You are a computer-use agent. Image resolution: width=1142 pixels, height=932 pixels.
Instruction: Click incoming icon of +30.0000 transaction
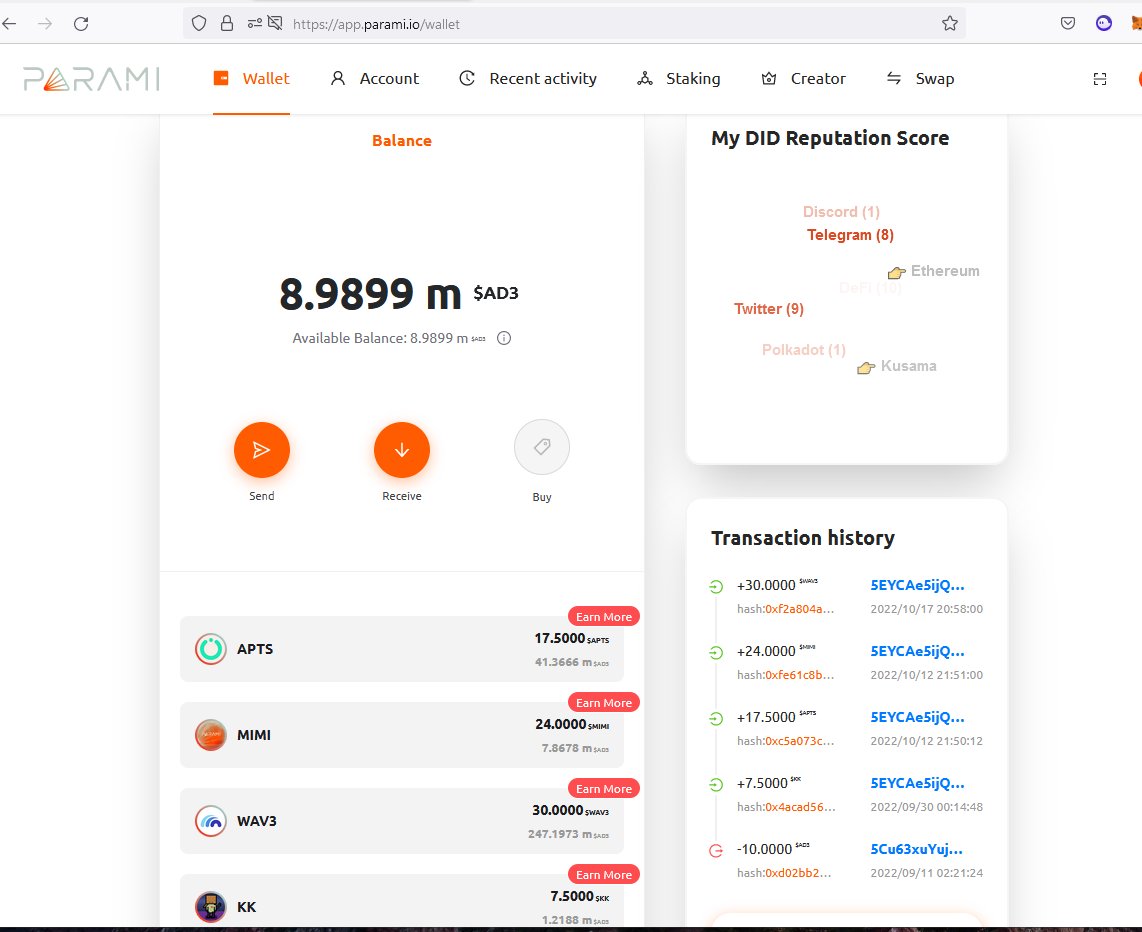tap(716, 586)
